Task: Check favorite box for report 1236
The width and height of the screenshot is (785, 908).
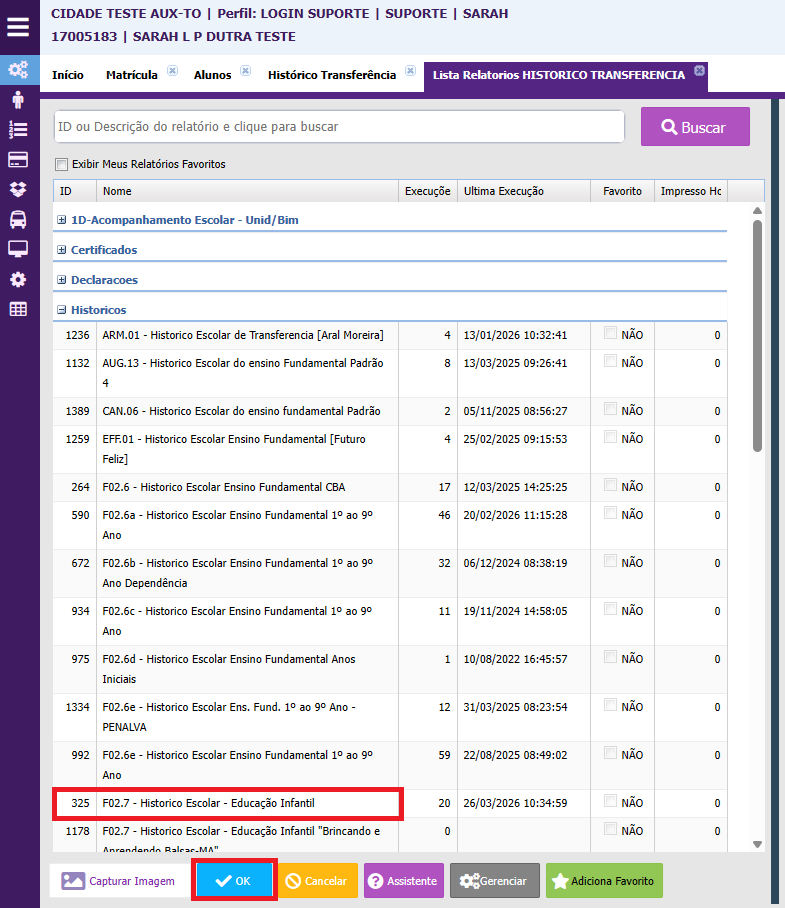Action: 610,334
